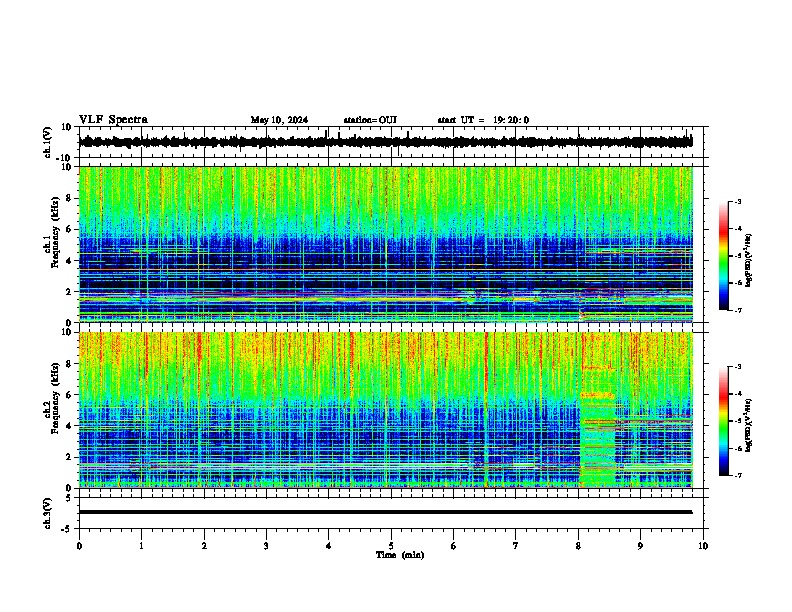792x612 pixels.
Task: Click time axis tick label "5"
Action: tap(391, 546)
